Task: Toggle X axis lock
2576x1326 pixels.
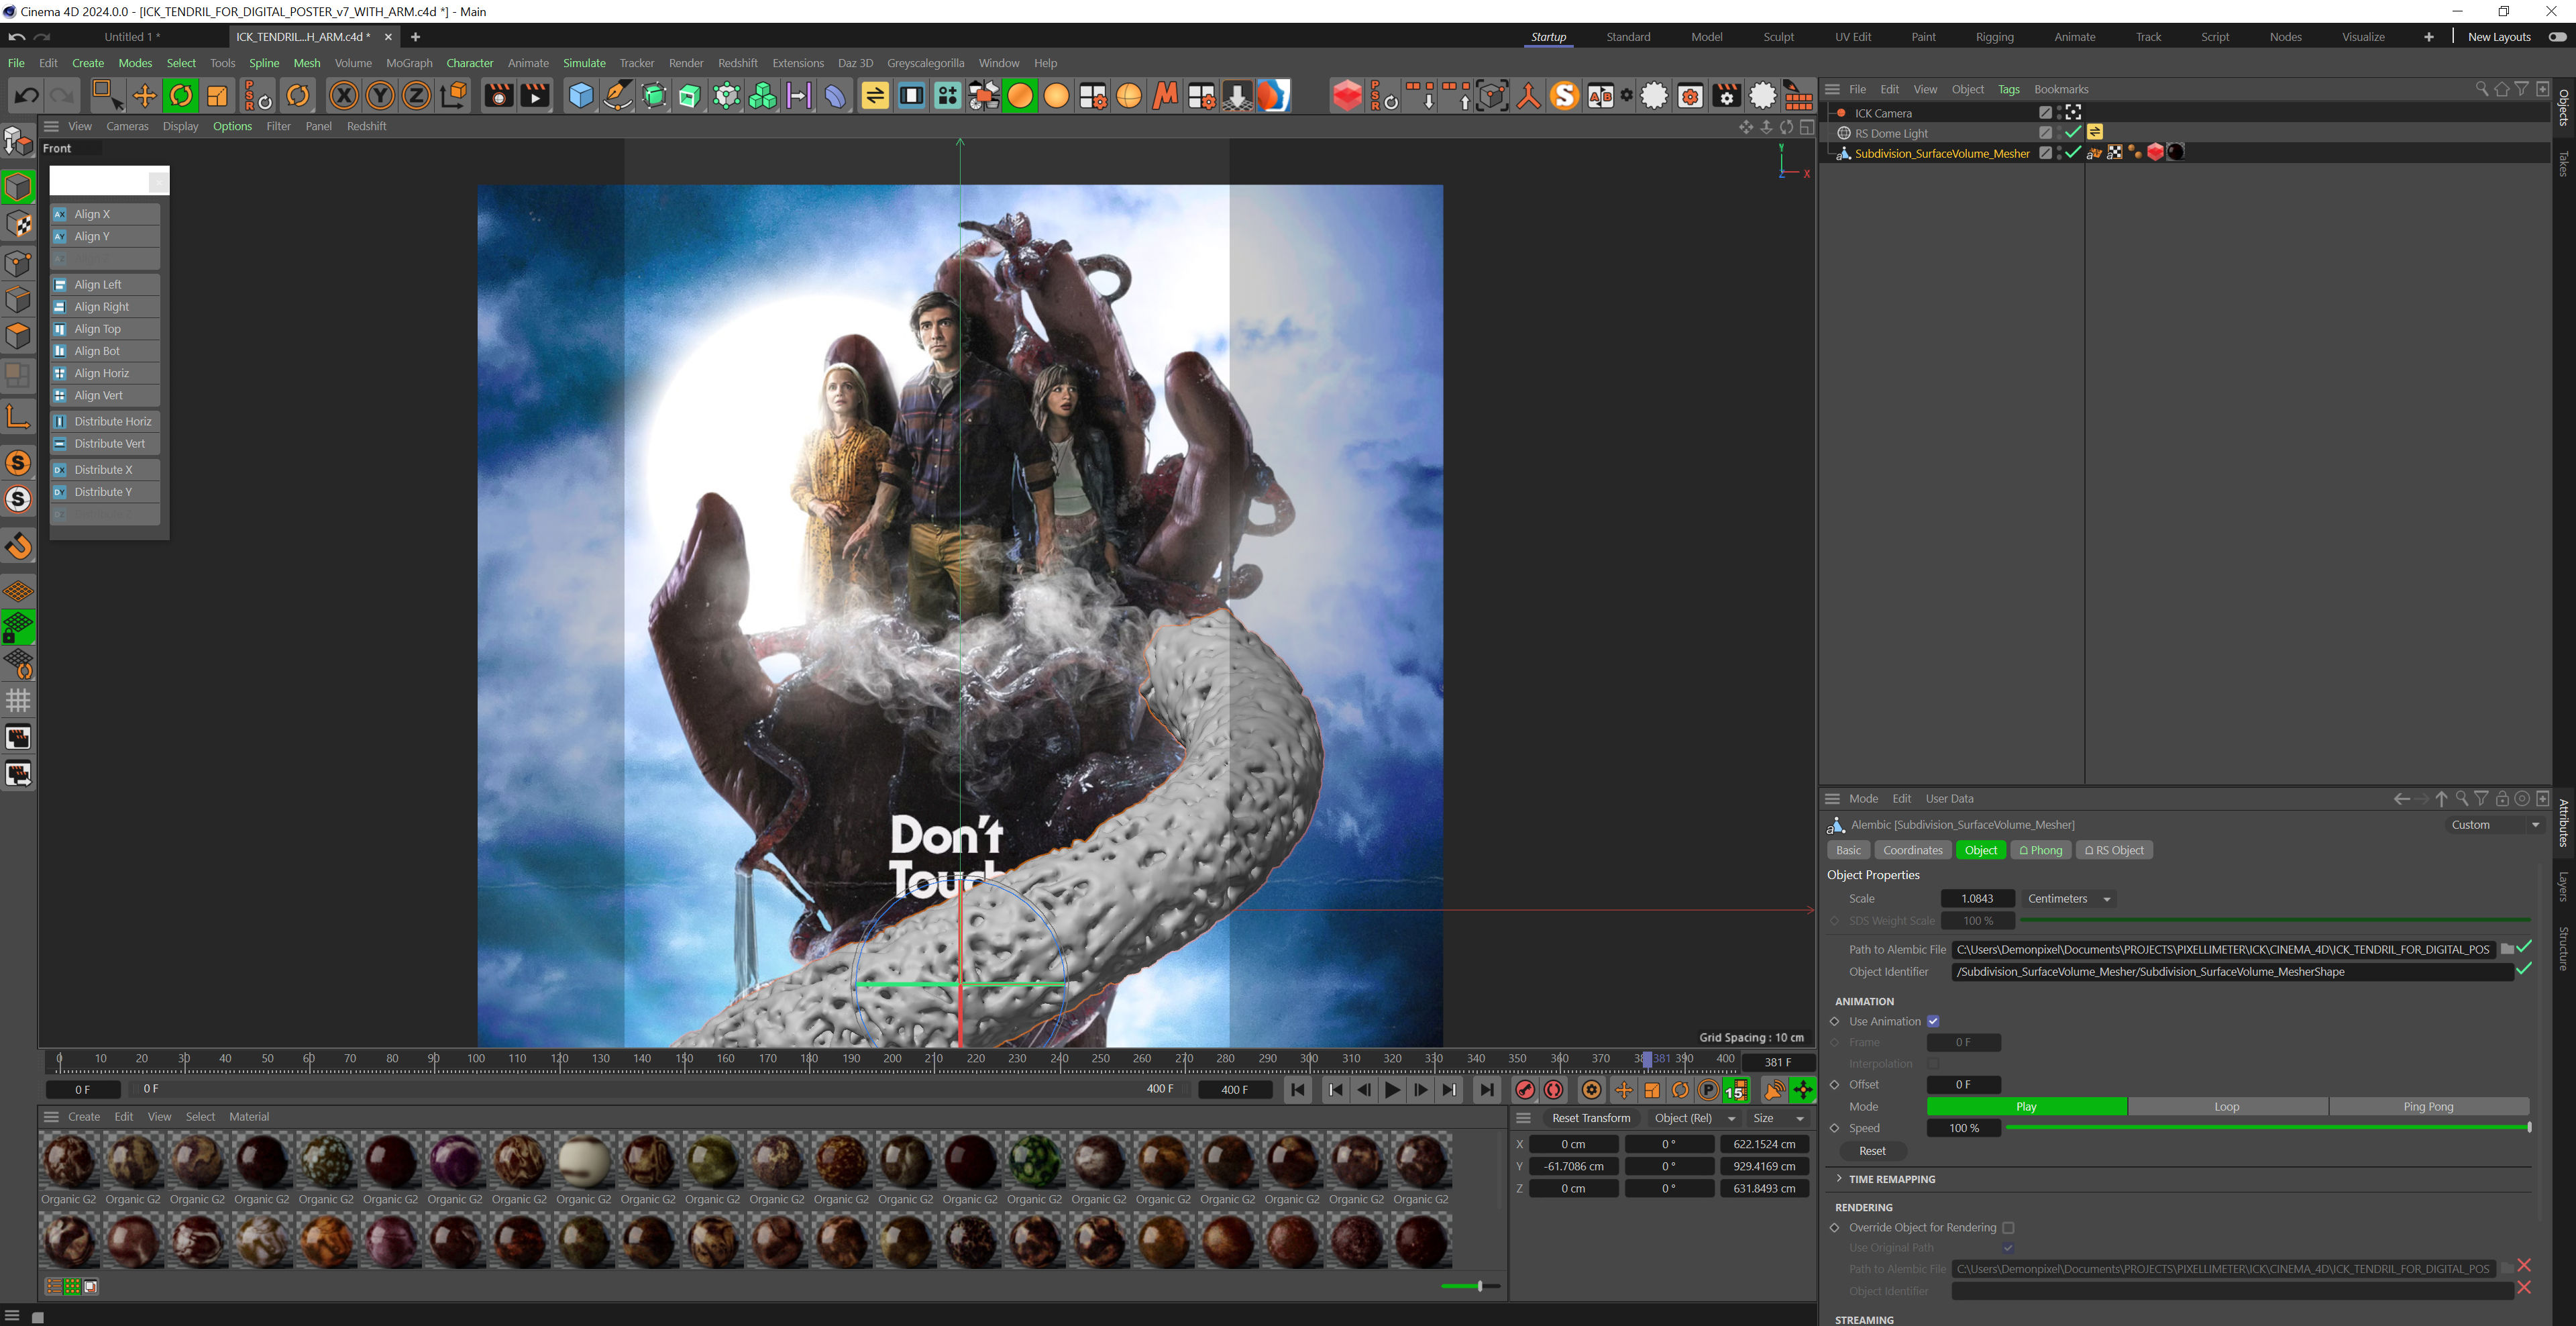Action: coord(343,96)
